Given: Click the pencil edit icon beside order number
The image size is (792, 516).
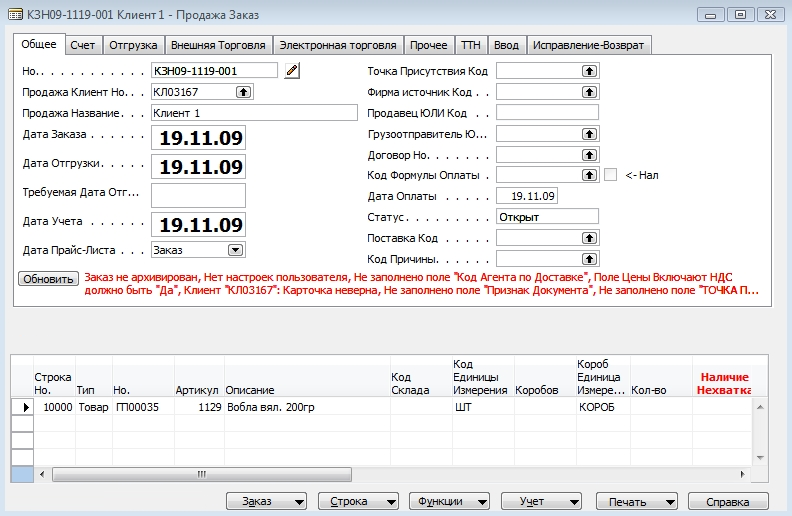Looking at the screenshot, I should click(x=292, y=71).
